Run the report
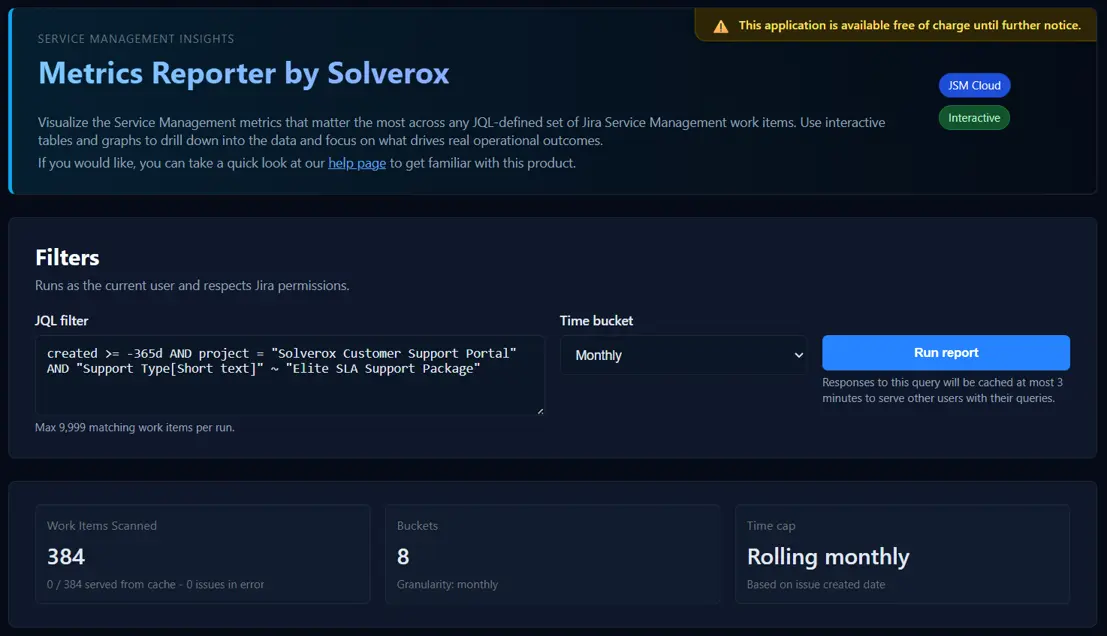The width and height of the screenshot is (1107, 636). (x=945, y=353)
